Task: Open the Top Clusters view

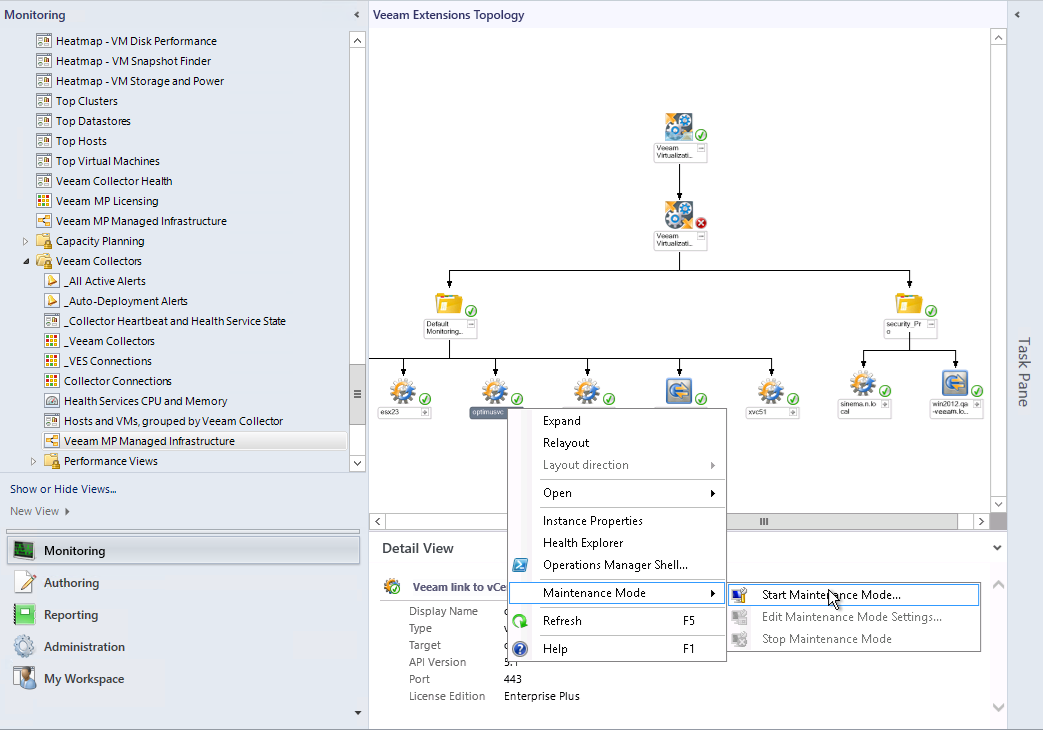Action: [86, 100]
